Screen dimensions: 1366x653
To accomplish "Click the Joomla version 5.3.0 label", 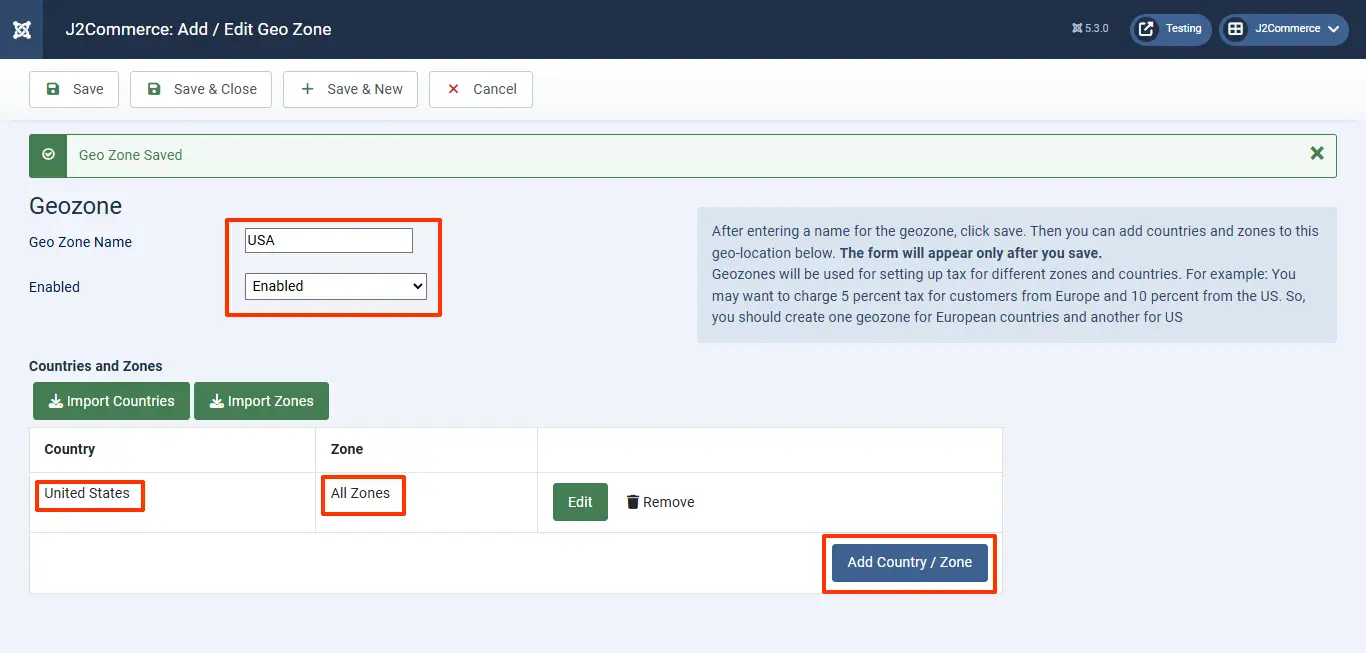I will click(x=1090, y=29).
